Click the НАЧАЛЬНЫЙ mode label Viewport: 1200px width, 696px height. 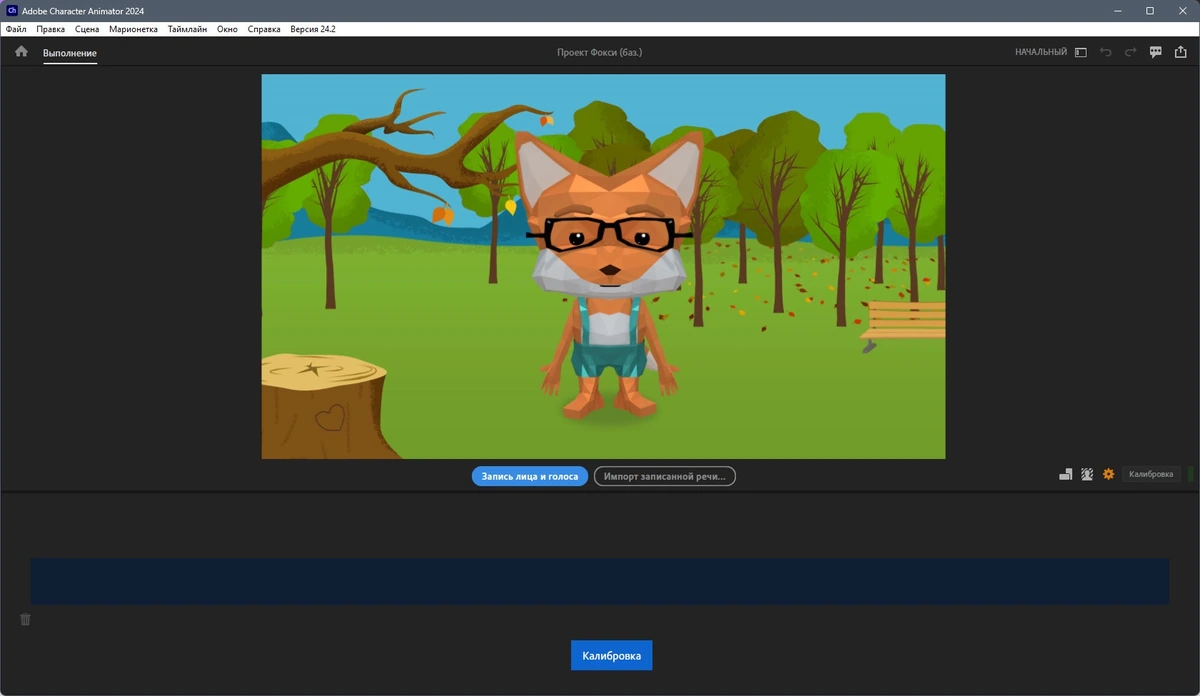[1040, 52]
